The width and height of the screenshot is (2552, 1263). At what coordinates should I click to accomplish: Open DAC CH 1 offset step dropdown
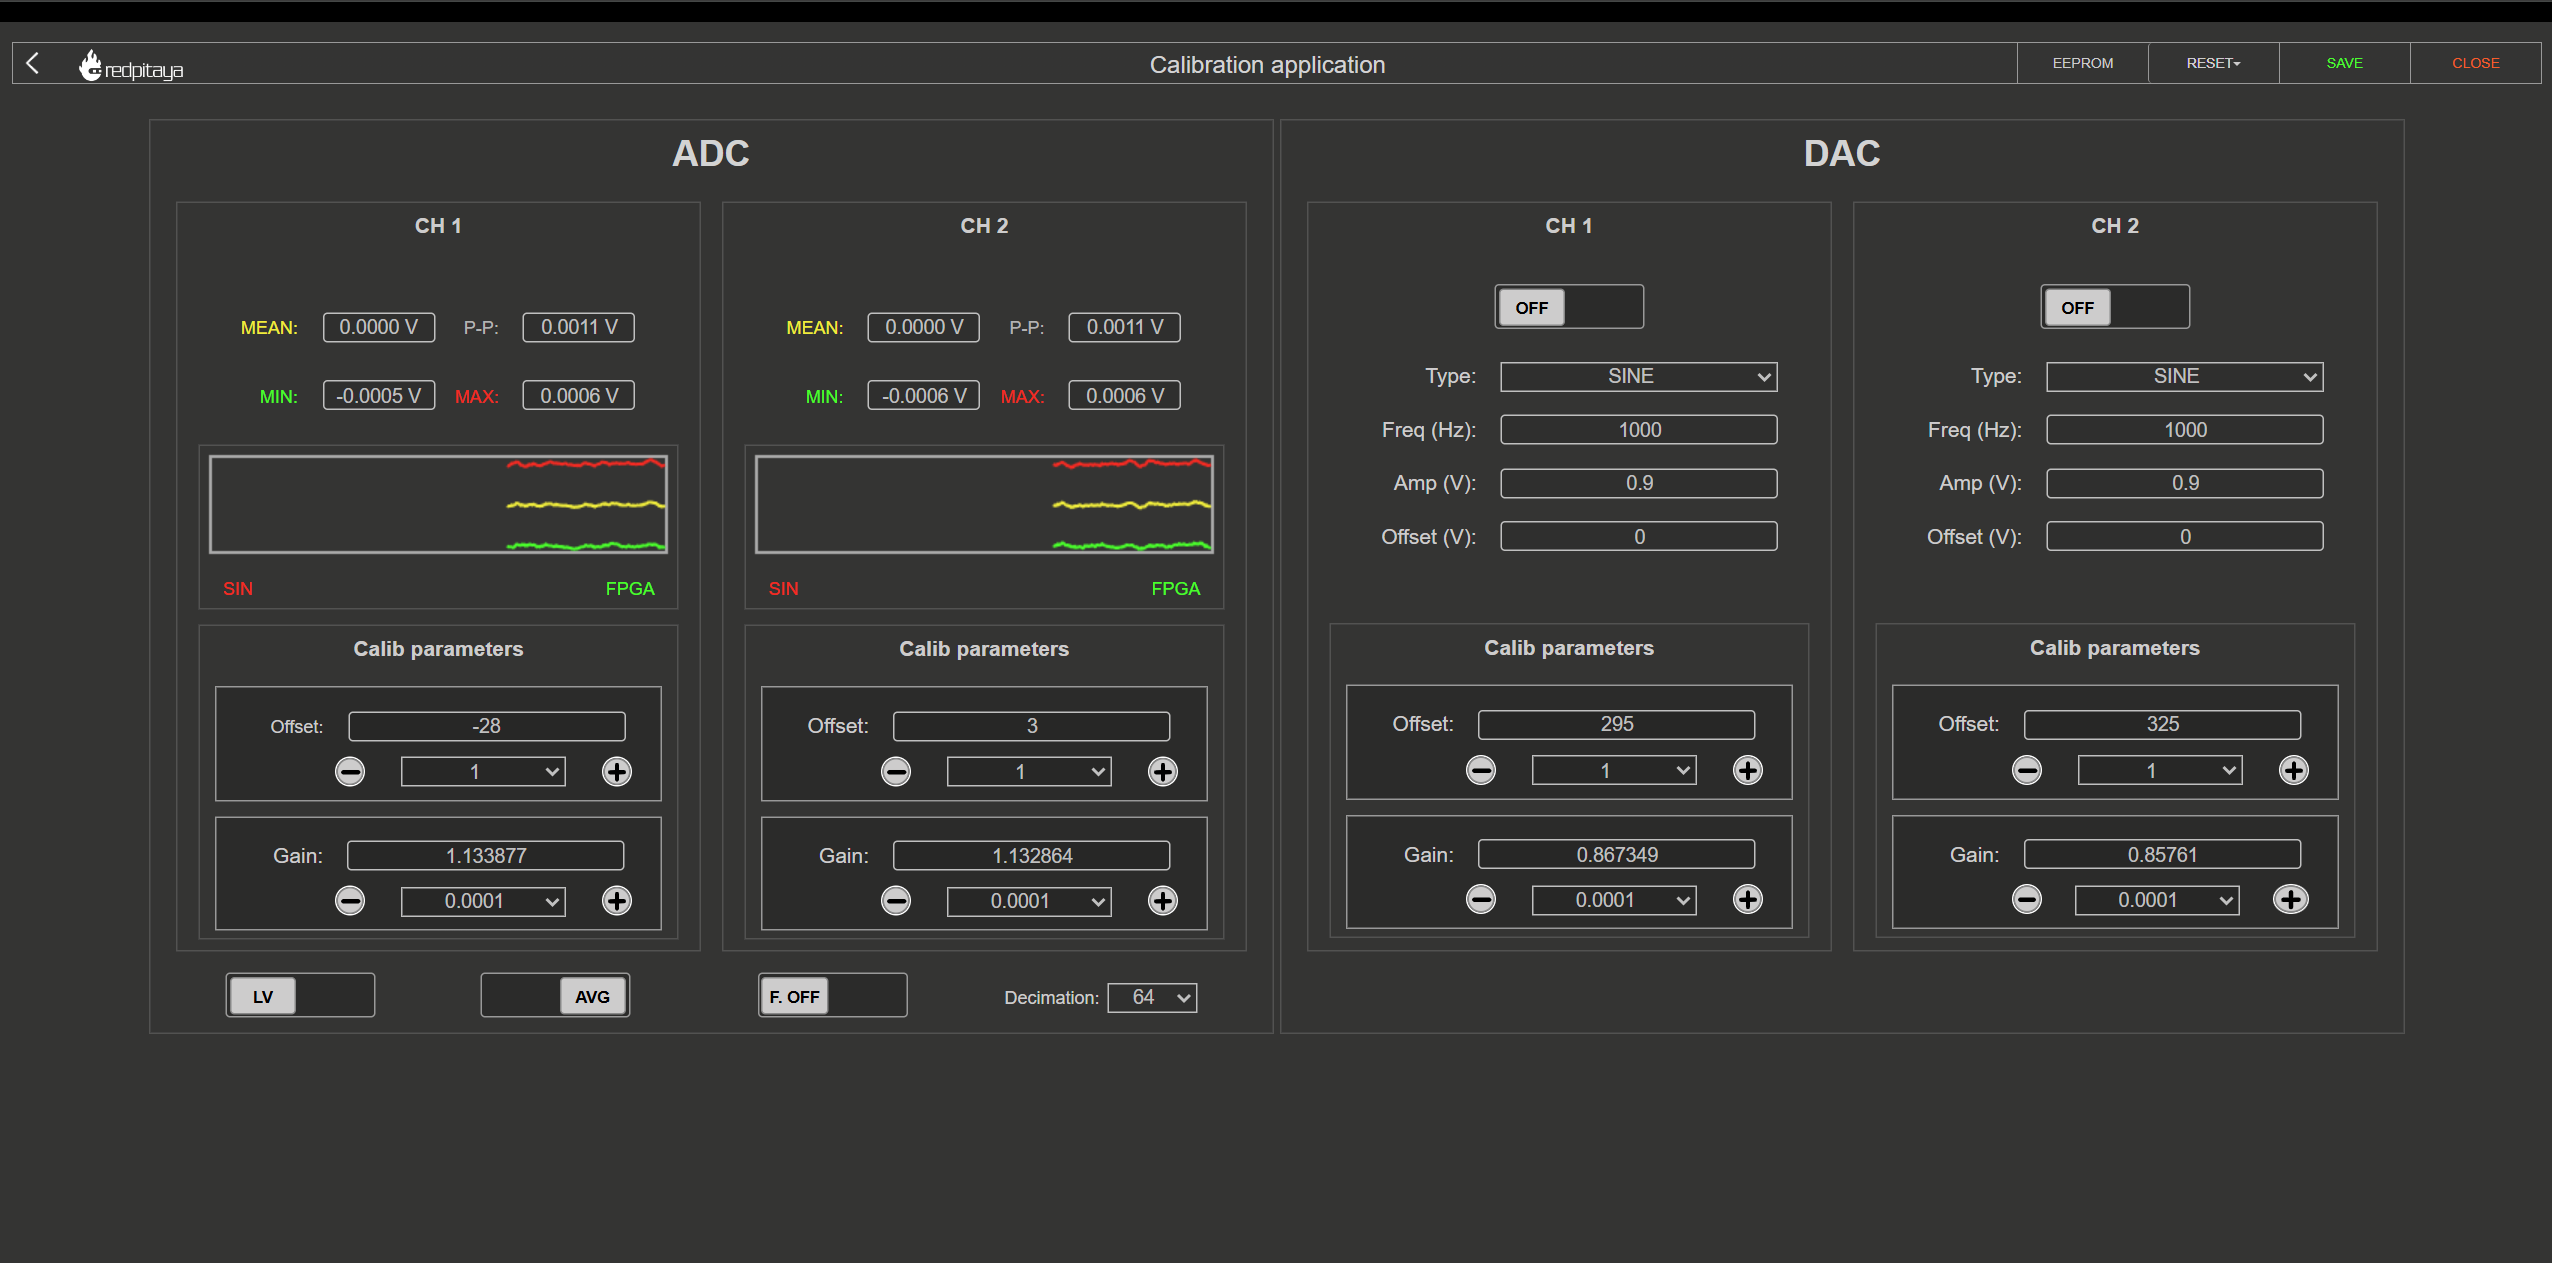pyautogui.click(x=1614, y=771)
